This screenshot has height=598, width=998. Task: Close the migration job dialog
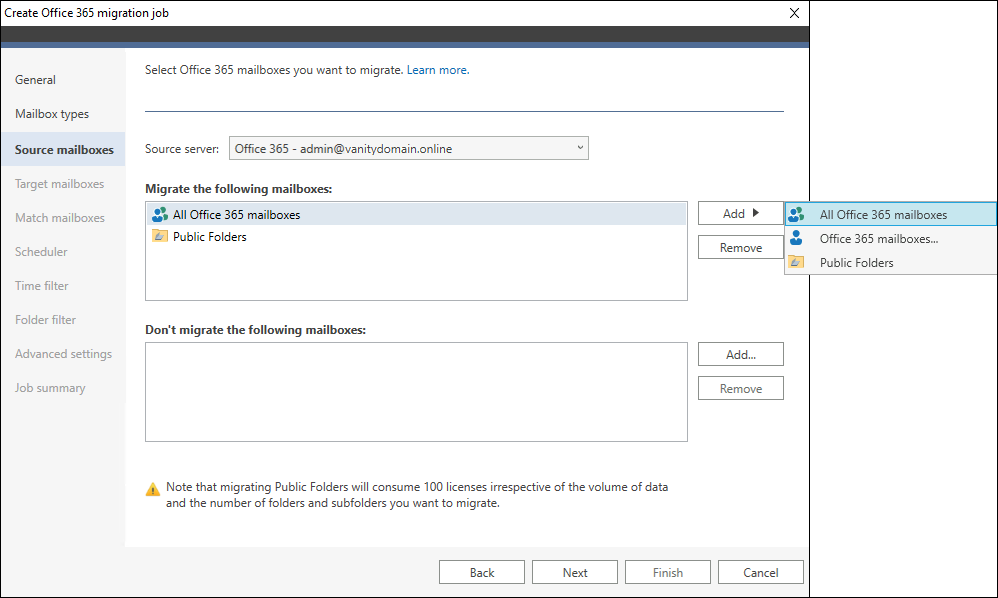point(794,13)
